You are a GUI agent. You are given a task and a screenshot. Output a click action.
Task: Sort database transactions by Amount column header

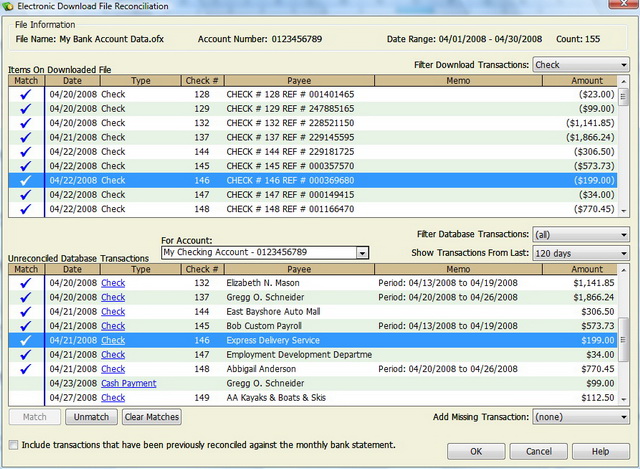pyautogui.click(x=587, y=269)
